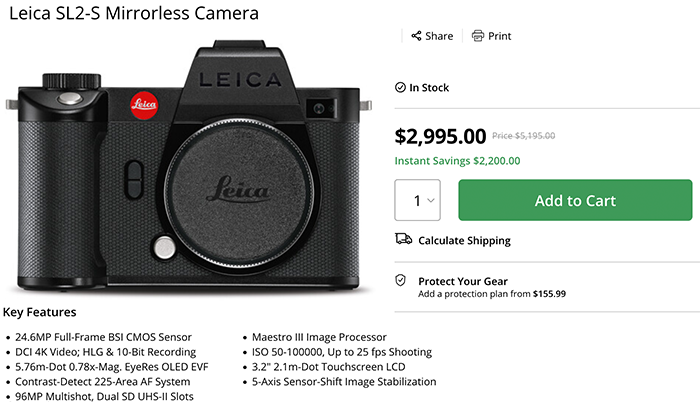Click the protection plan shield icon
The image size is (700, 402).
401,281
